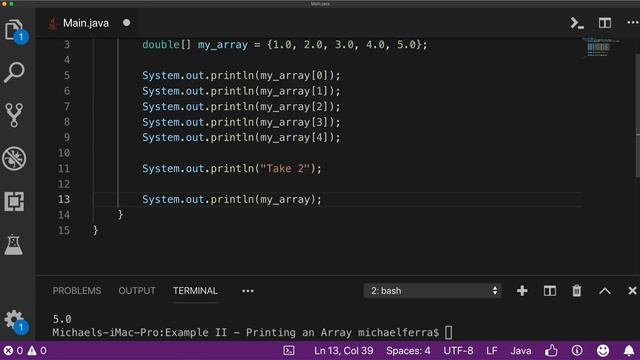Click the editor minimap preview
Viewport: 640px width, 360px height.
(601, 47)
